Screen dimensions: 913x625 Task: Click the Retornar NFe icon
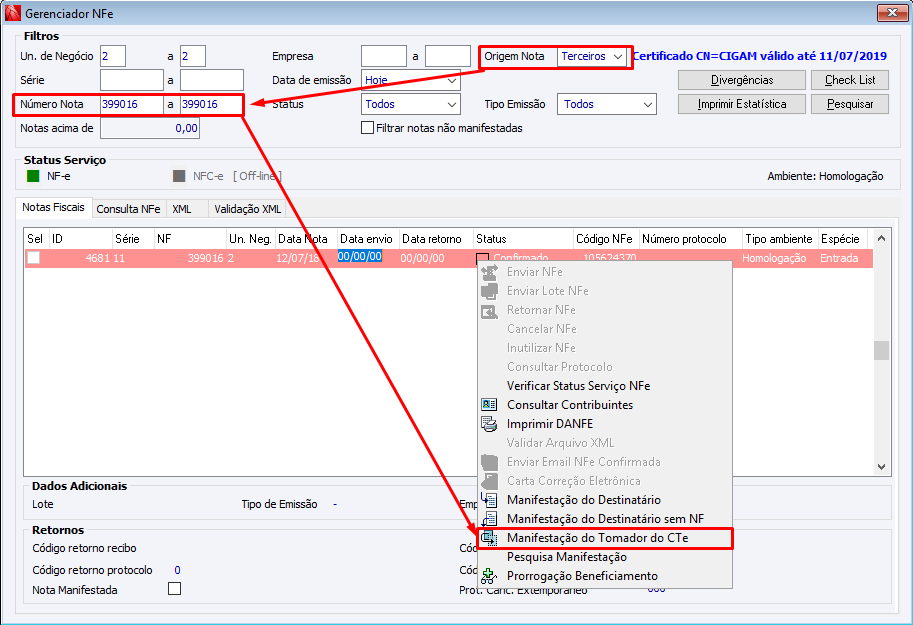tap(489, 310)
